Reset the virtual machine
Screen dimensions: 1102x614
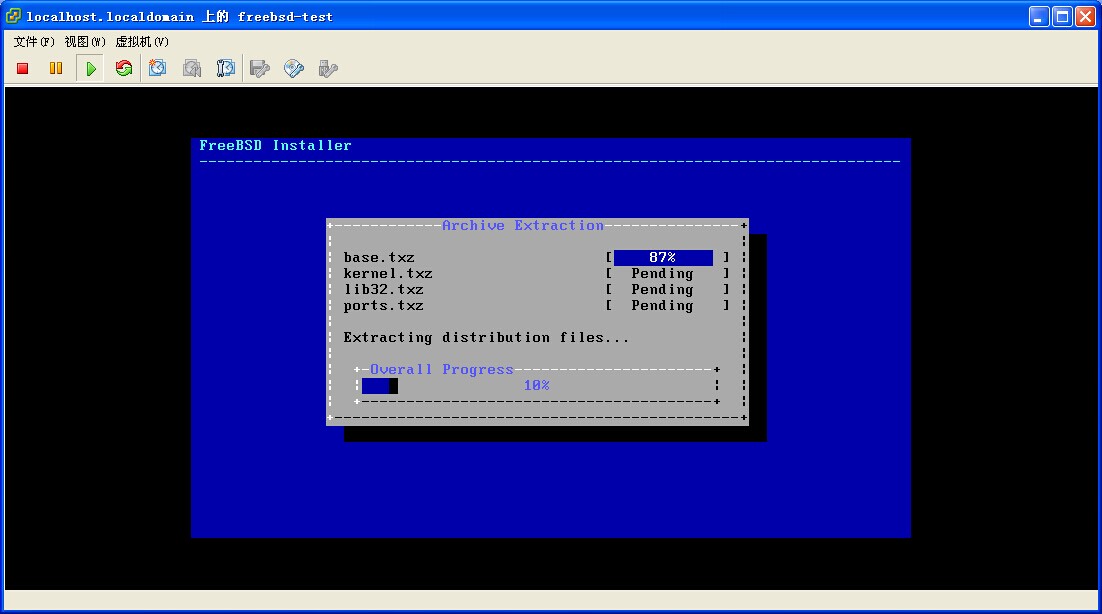[x=124, y=68]
